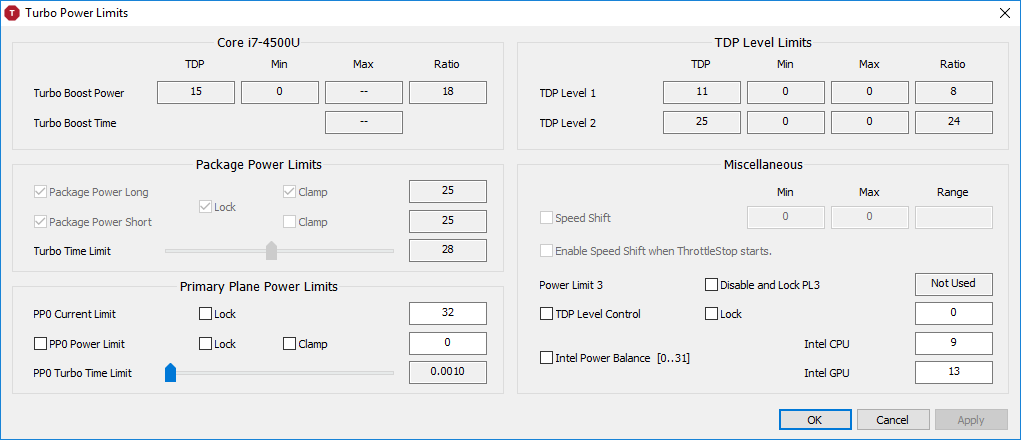The height and width of the screenshot is (440, 1021).
Task: Click the Miscellaneous heading
Action: click(x=763, y=165)
